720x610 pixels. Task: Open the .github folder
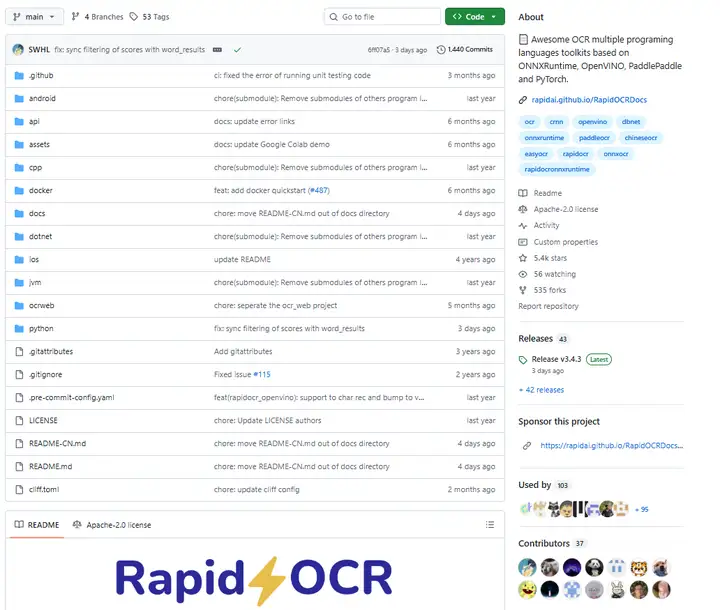tap(41, 75)
